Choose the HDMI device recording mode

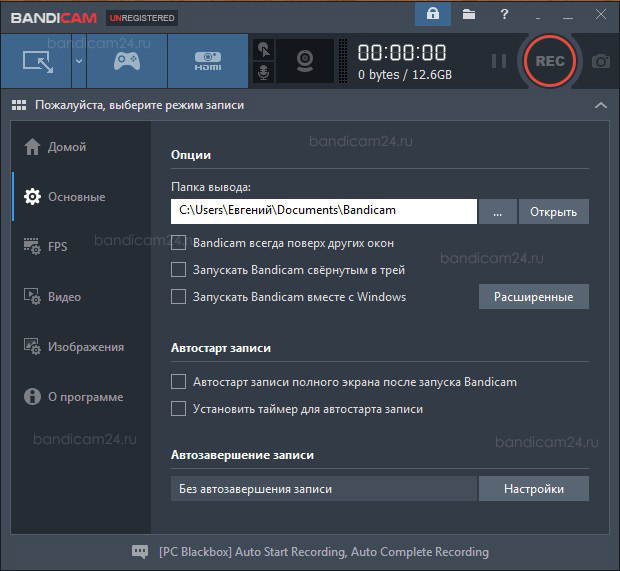click(x=208, y=61)
